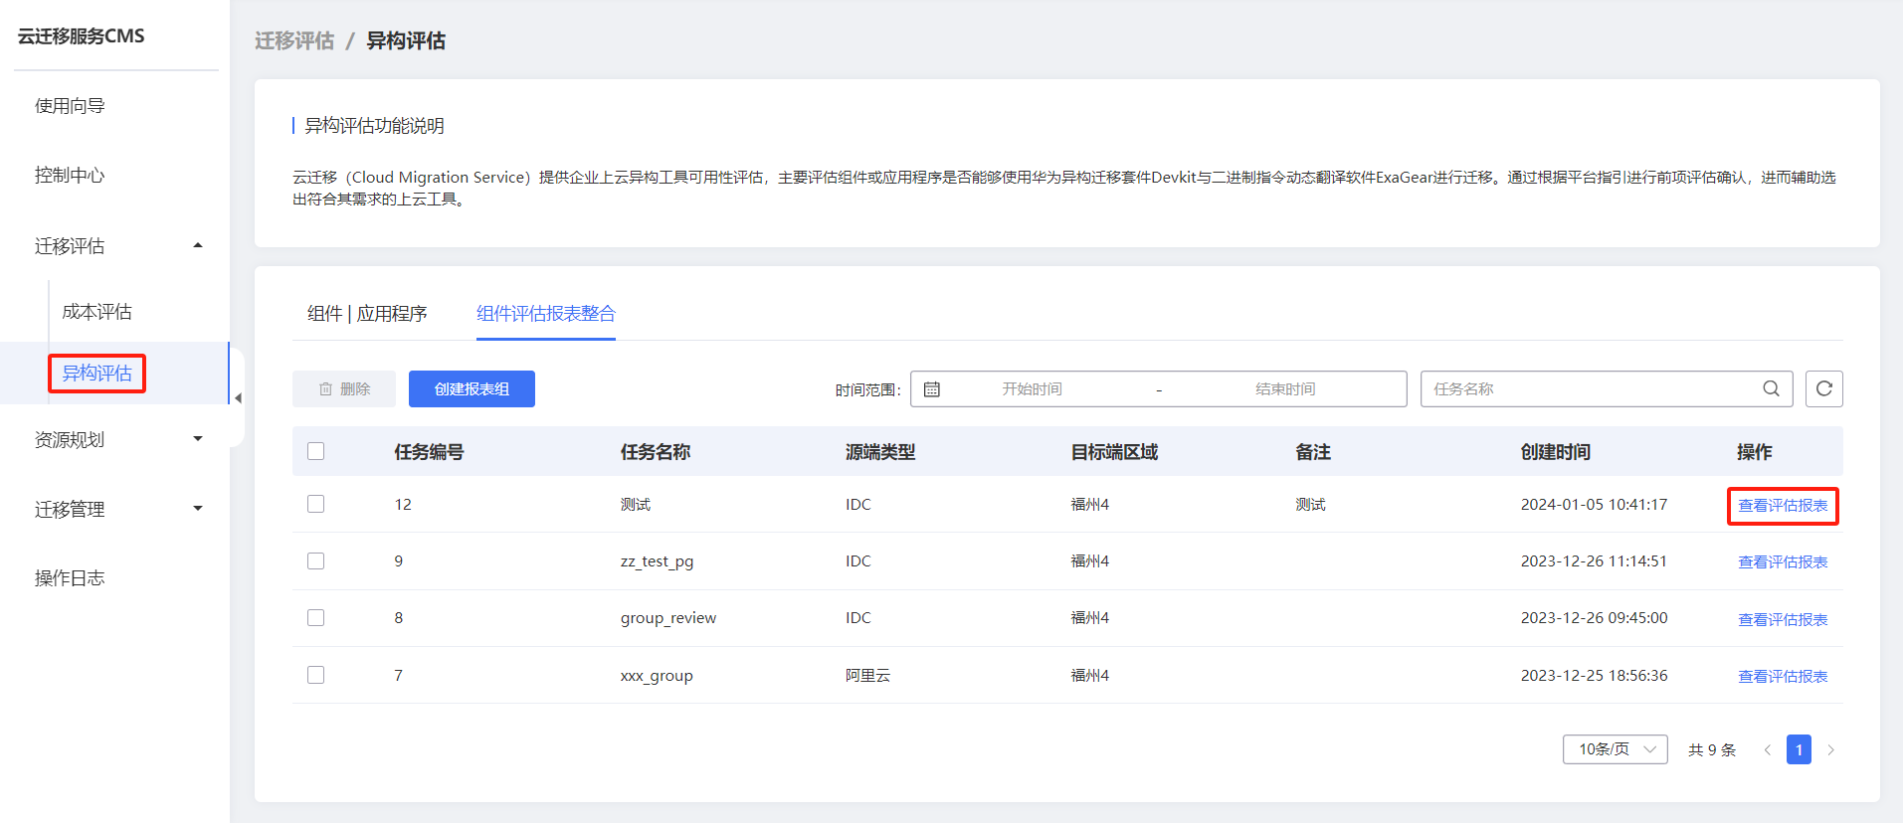Click the search magnifier icon
1903x823 pixels.
click(1770, 389)
